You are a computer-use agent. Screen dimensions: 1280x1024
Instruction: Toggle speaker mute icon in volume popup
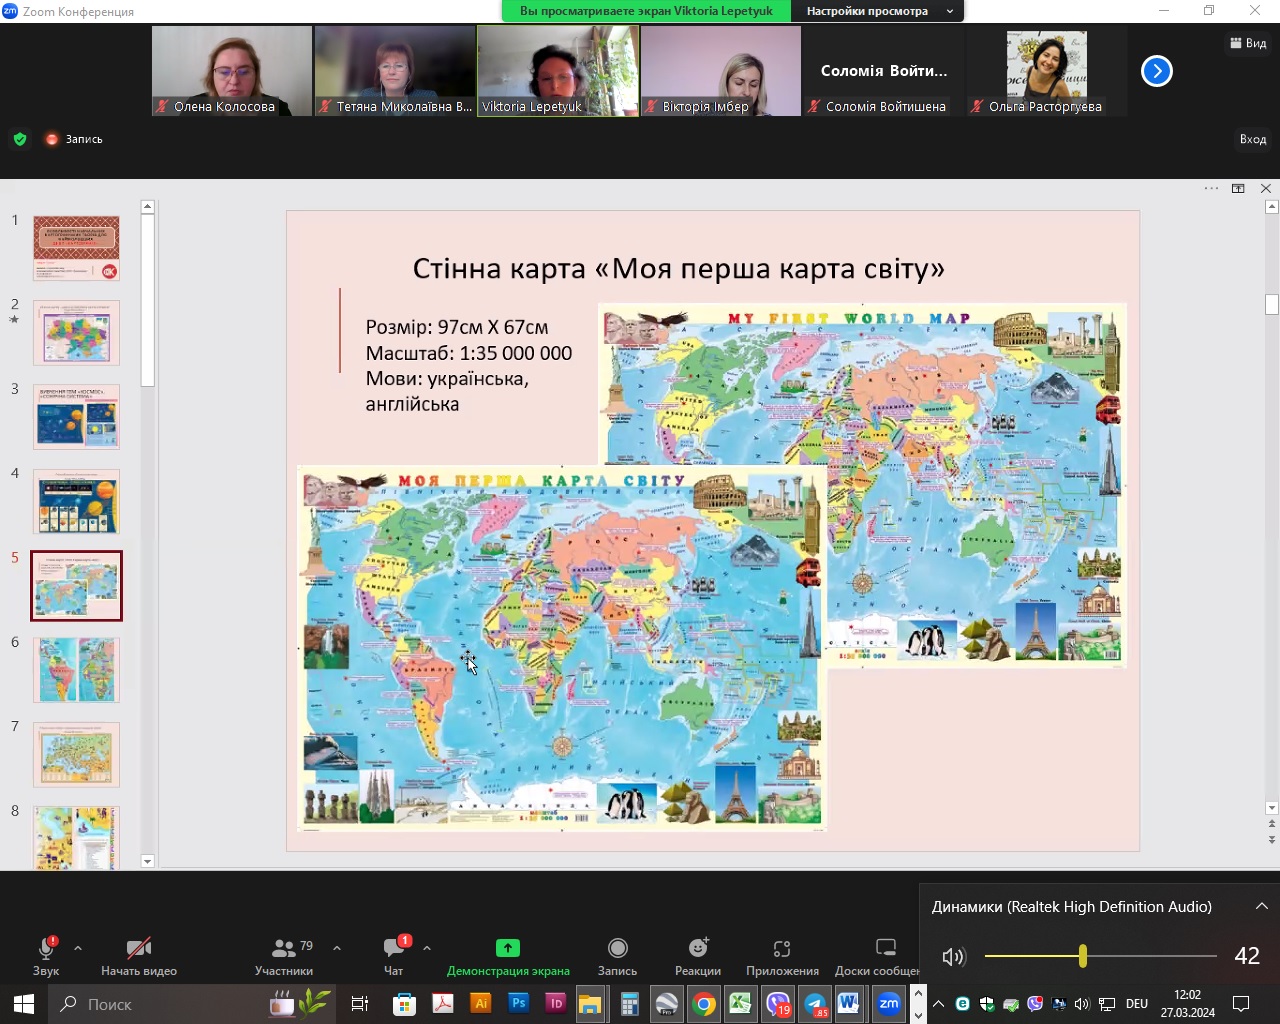[x=953, y=957]
